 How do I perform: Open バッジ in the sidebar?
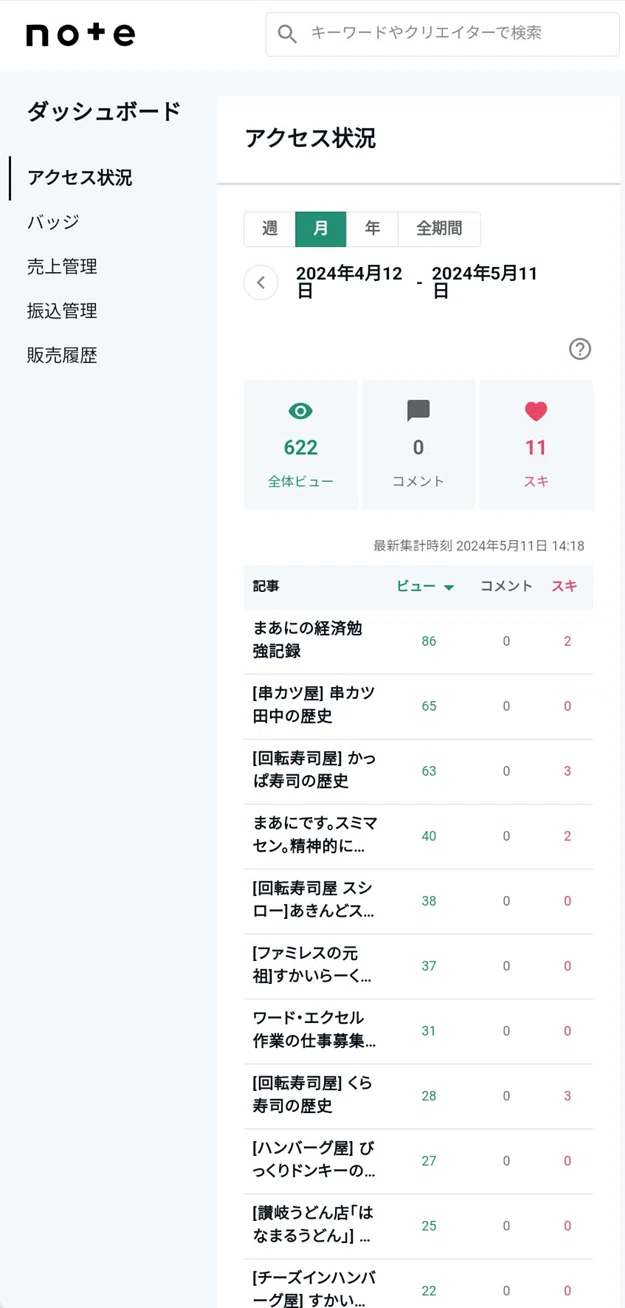pos(53,222)
